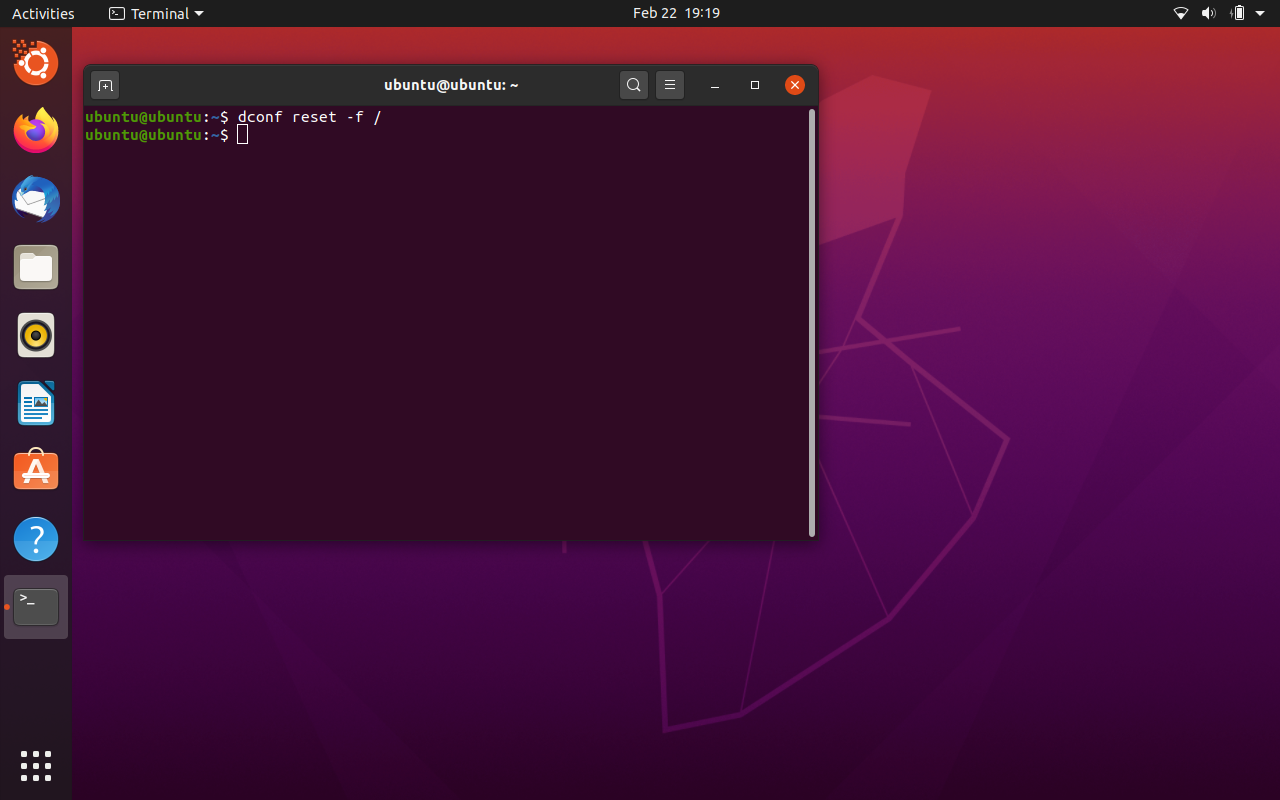Image resolution: width=1280 pixels, height=800 pixels.
Task: Show all applications grid
Action: click(36, 765)
